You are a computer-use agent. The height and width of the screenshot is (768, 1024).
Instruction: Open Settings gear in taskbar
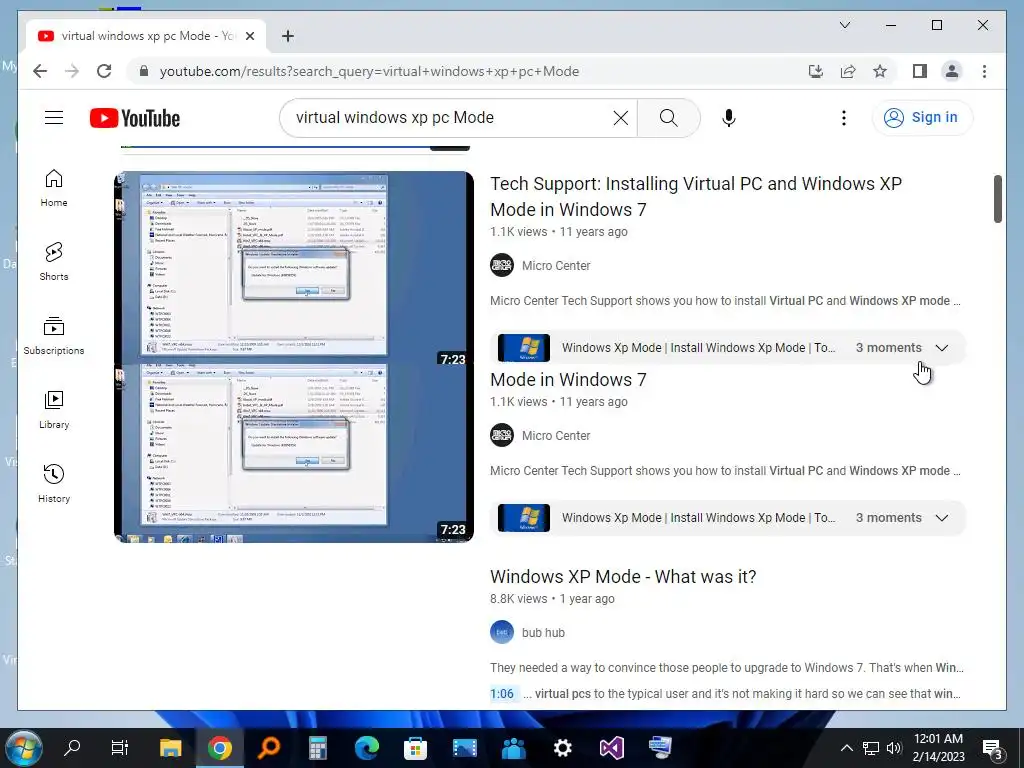[x=562, y=747]
